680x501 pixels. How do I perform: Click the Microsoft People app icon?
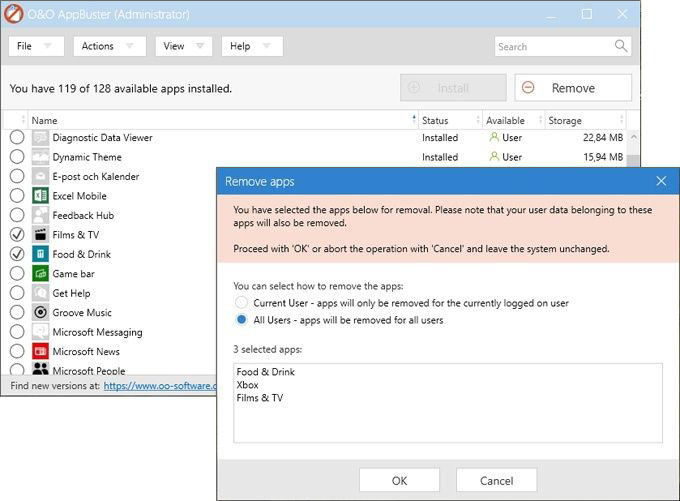click(x=40, y=369)
